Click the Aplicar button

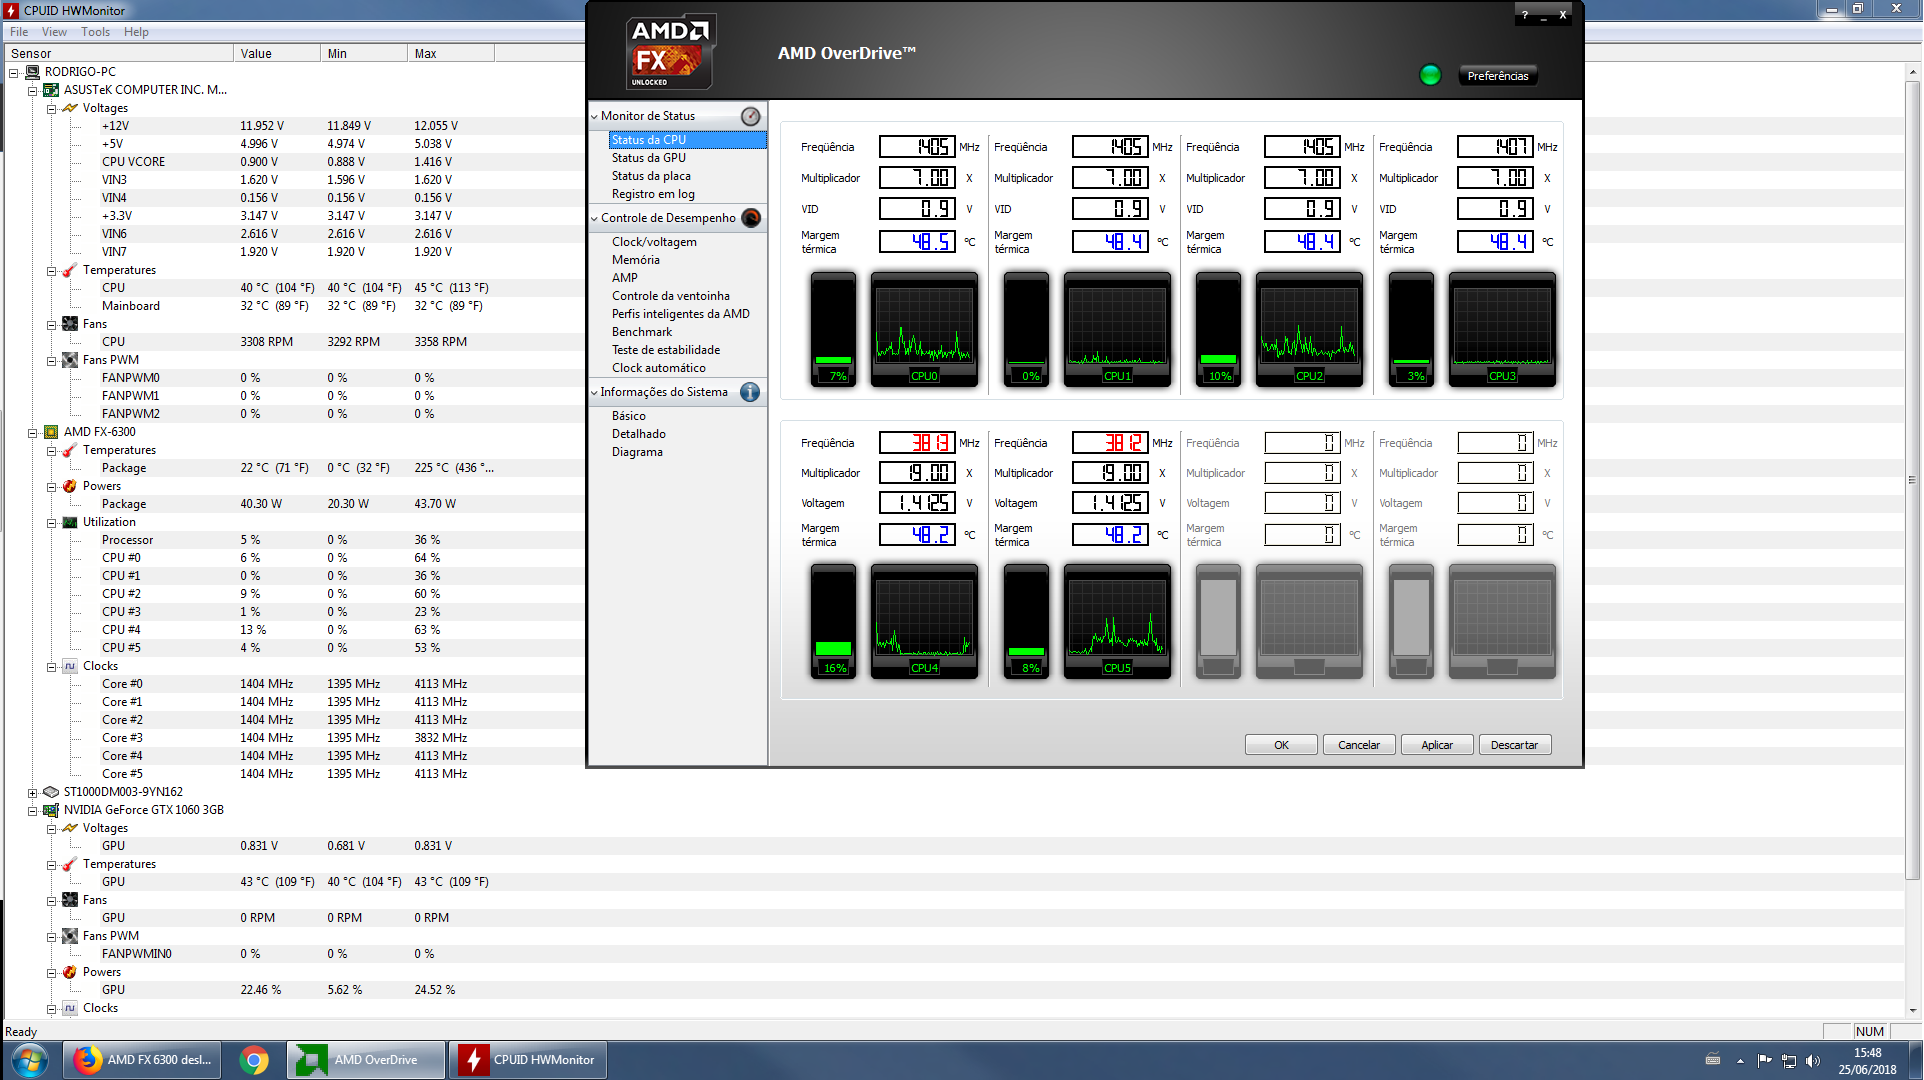(x=1437, y=745)
